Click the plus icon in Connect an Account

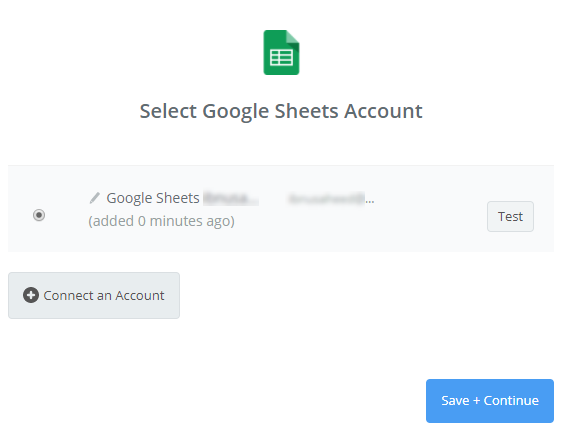click(x=31, y=295)
